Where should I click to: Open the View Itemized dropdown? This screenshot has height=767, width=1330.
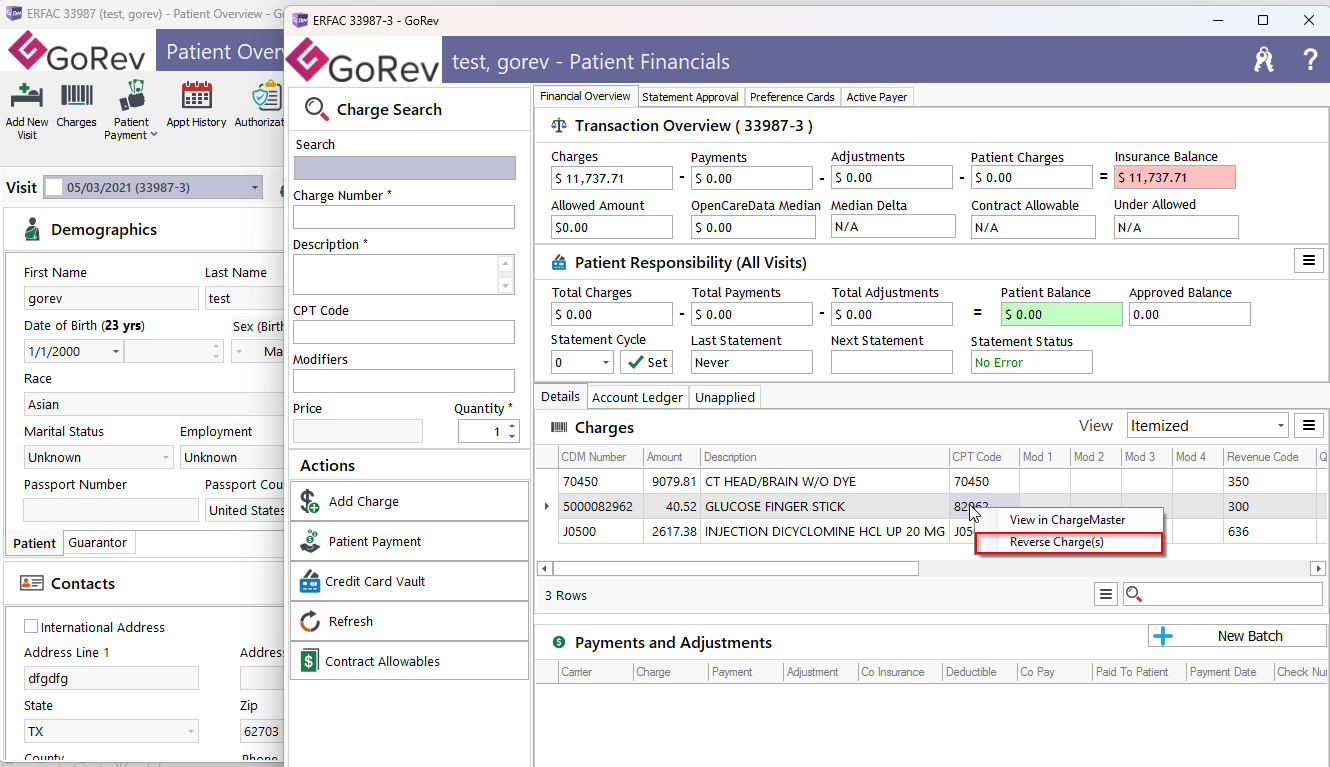[1281, 426]
